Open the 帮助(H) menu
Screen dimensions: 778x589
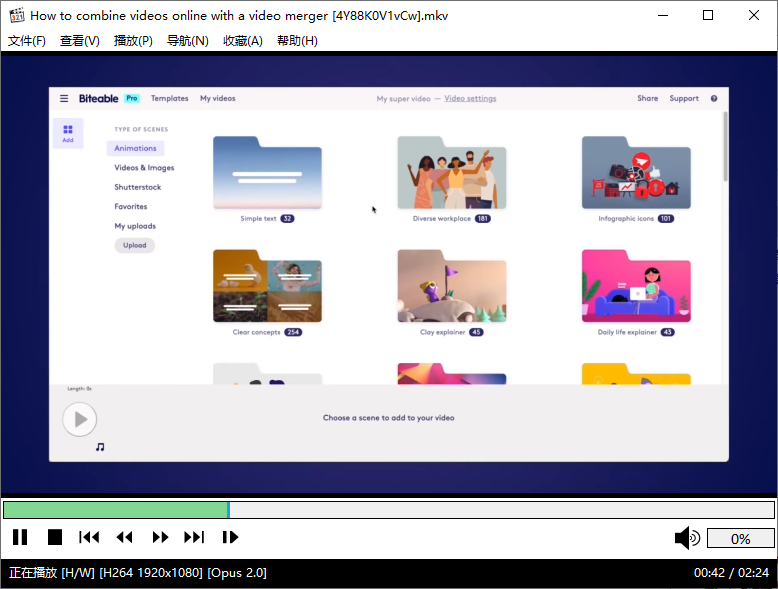click(x=297, y=41)
